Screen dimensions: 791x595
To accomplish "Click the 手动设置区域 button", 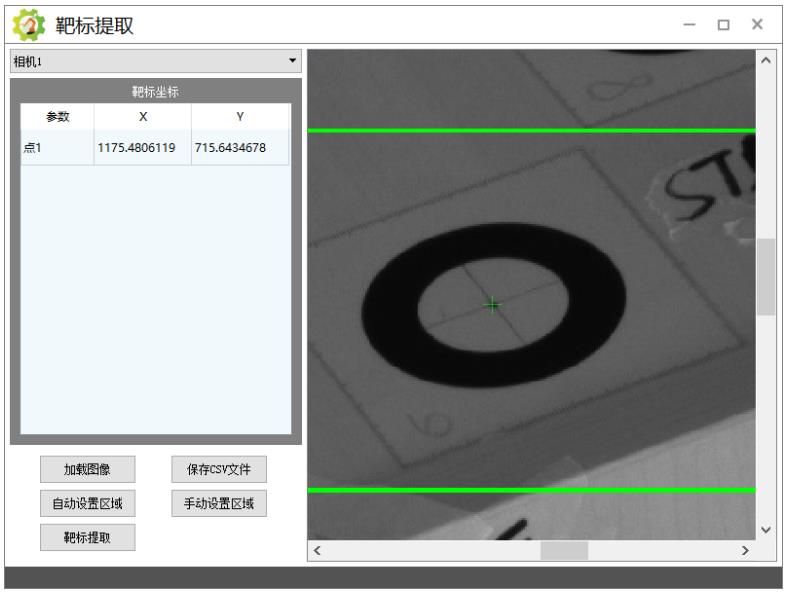I will point(219,503).
